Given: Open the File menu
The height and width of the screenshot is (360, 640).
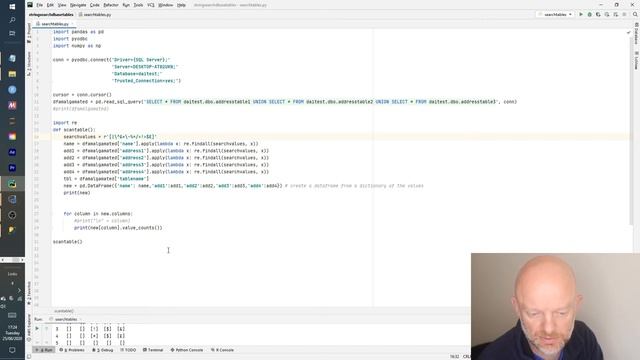Looking at the screenshot, I should pos(40,5).
